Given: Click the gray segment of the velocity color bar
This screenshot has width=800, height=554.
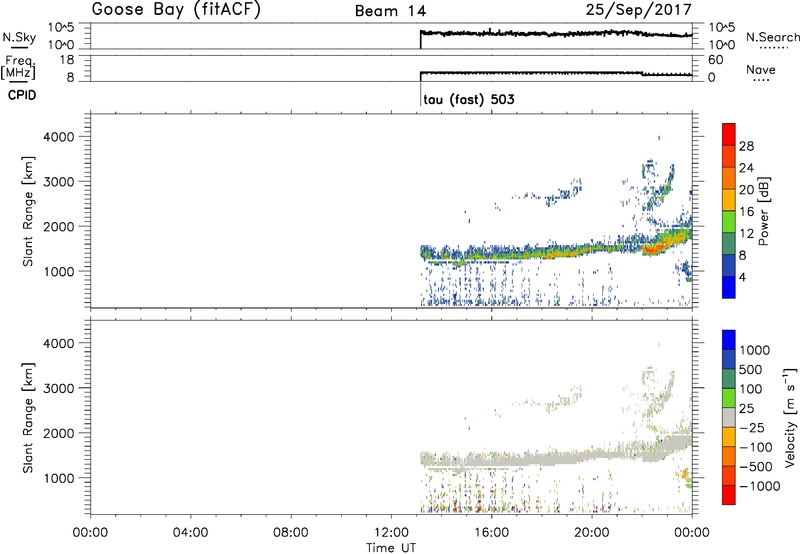Looking at the screenshot, I should [729, 417].
